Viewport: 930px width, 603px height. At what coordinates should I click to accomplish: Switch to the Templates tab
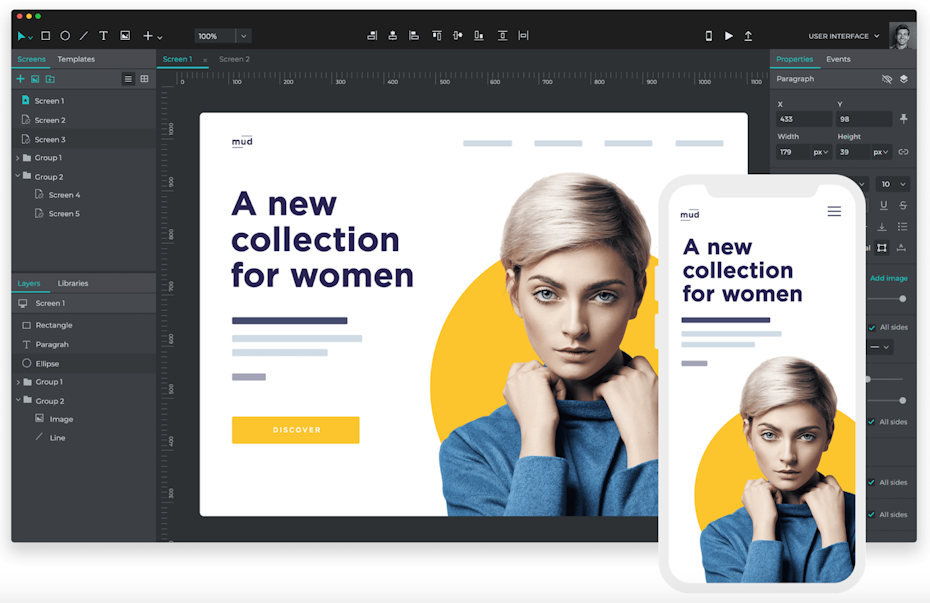[x=76, y=59]
